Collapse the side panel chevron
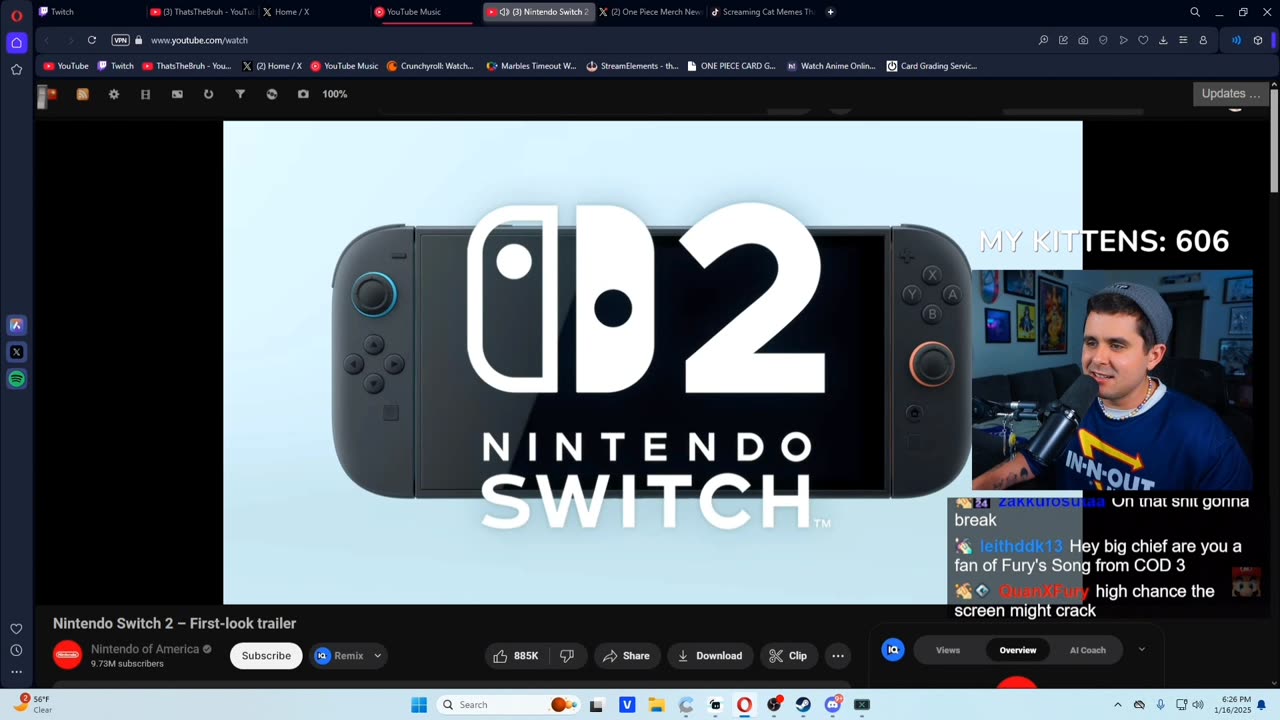The height and width of the screenshot is (720, 1280). click(x=1142, y=649)
